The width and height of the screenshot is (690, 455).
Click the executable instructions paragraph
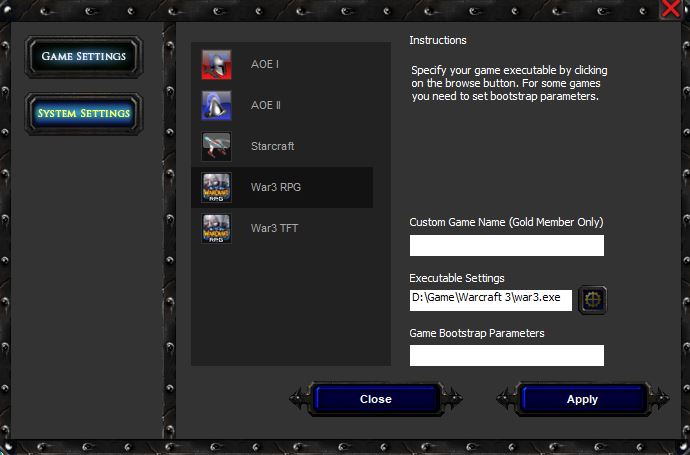509,83
